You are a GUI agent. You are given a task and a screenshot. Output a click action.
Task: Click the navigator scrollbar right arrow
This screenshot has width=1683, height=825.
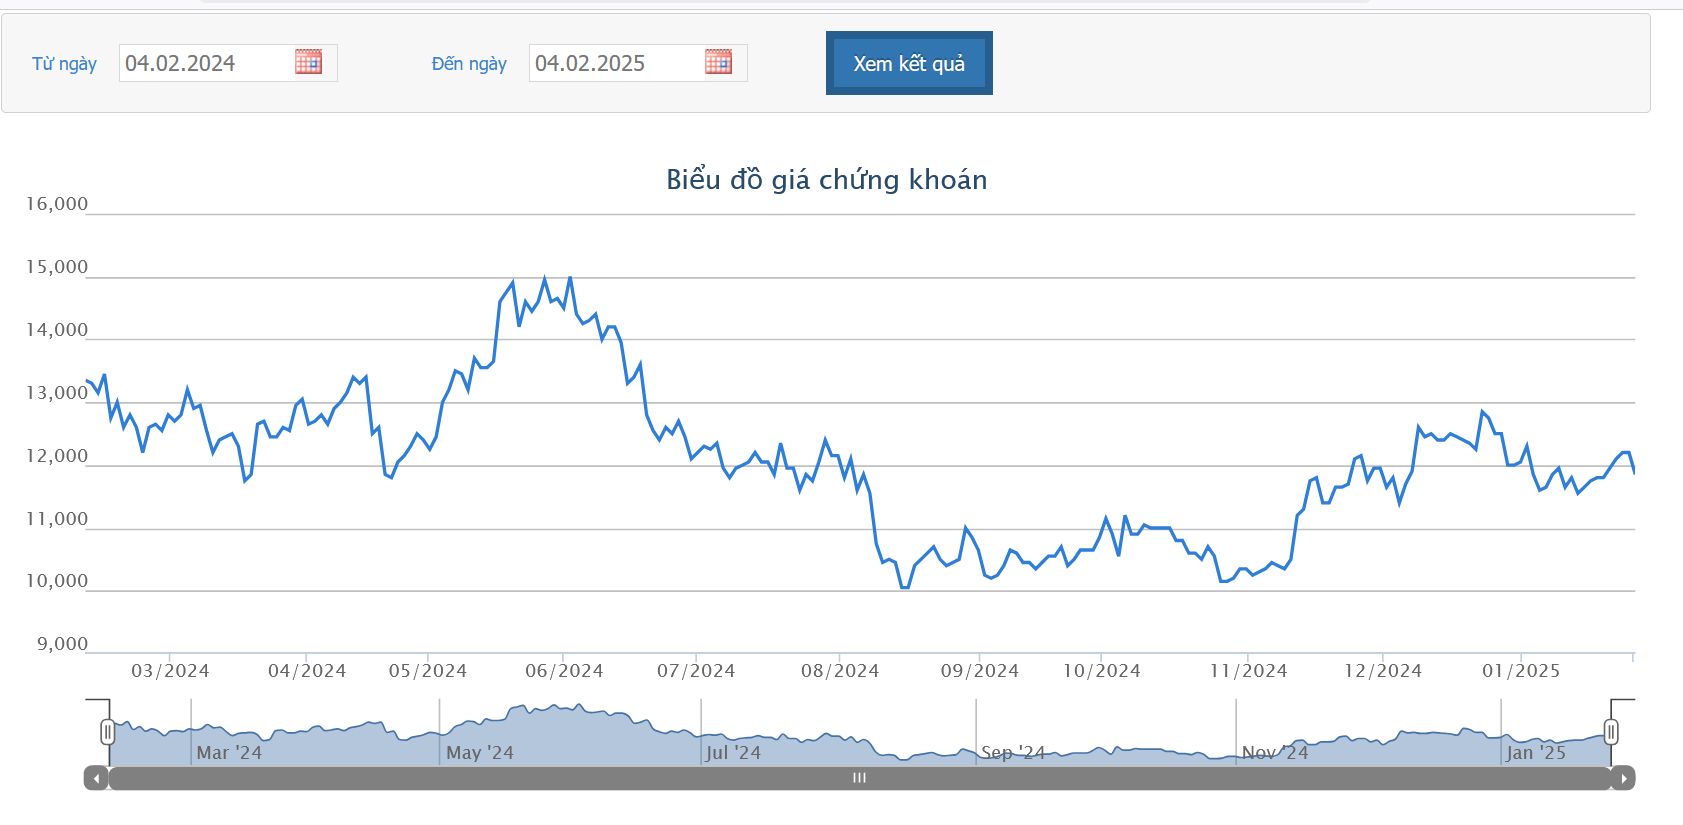(x=1623, y=778)
